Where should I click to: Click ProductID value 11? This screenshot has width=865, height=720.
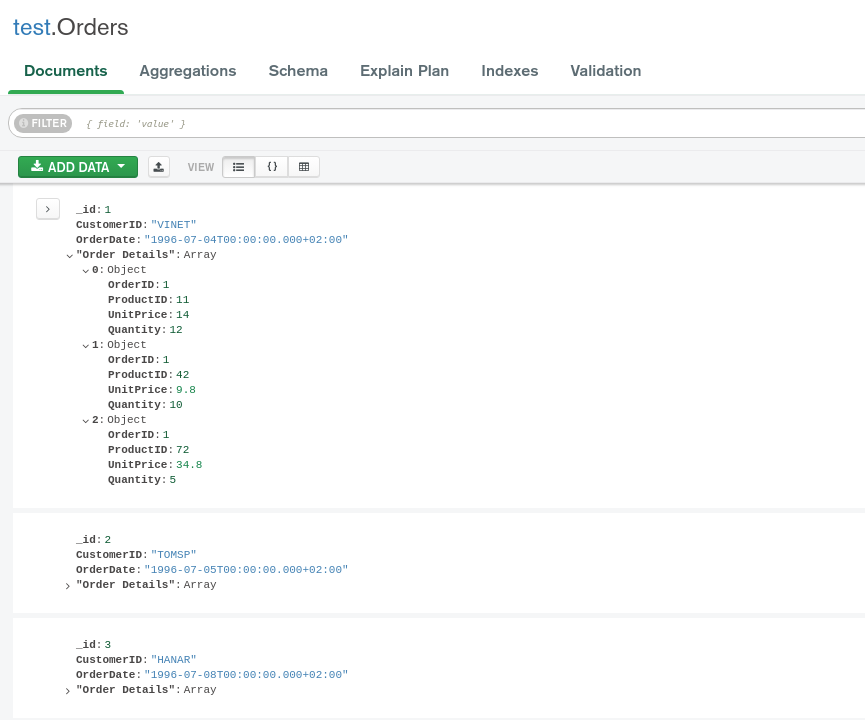click(183, 300)
